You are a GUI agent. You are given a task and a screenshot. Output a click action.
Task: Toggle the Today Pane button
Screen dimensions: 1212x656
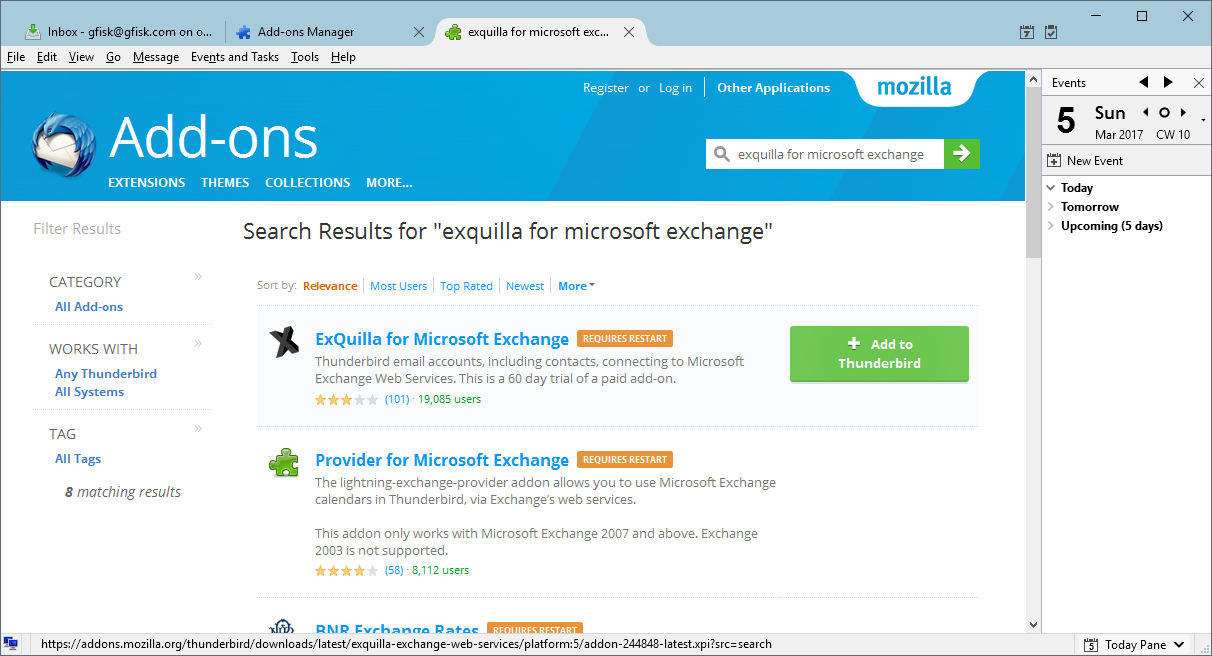tap(1135, 645)
